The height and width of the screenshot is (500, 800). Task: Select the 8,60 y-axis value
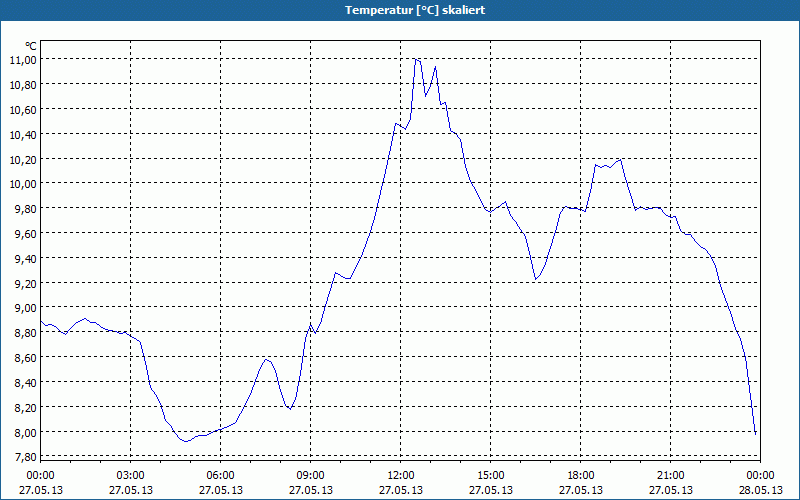(26, 358)
